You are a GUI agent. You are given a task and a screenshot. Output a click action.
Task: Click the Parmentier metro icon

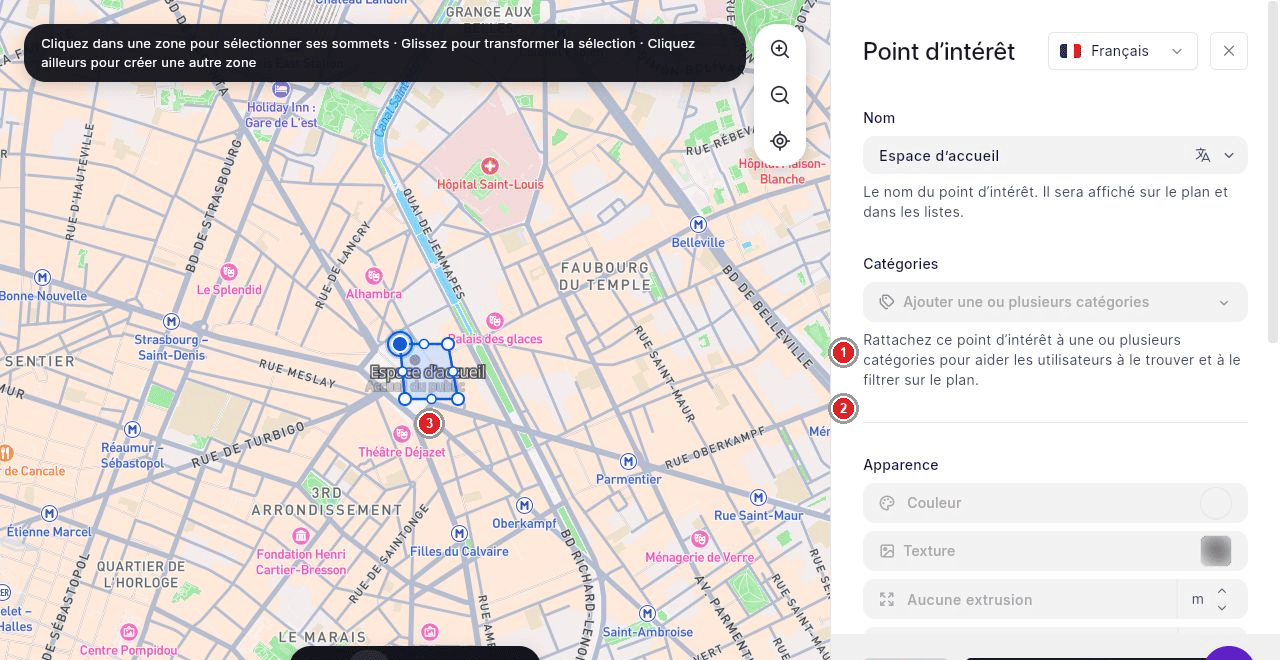tap(628, 461)
